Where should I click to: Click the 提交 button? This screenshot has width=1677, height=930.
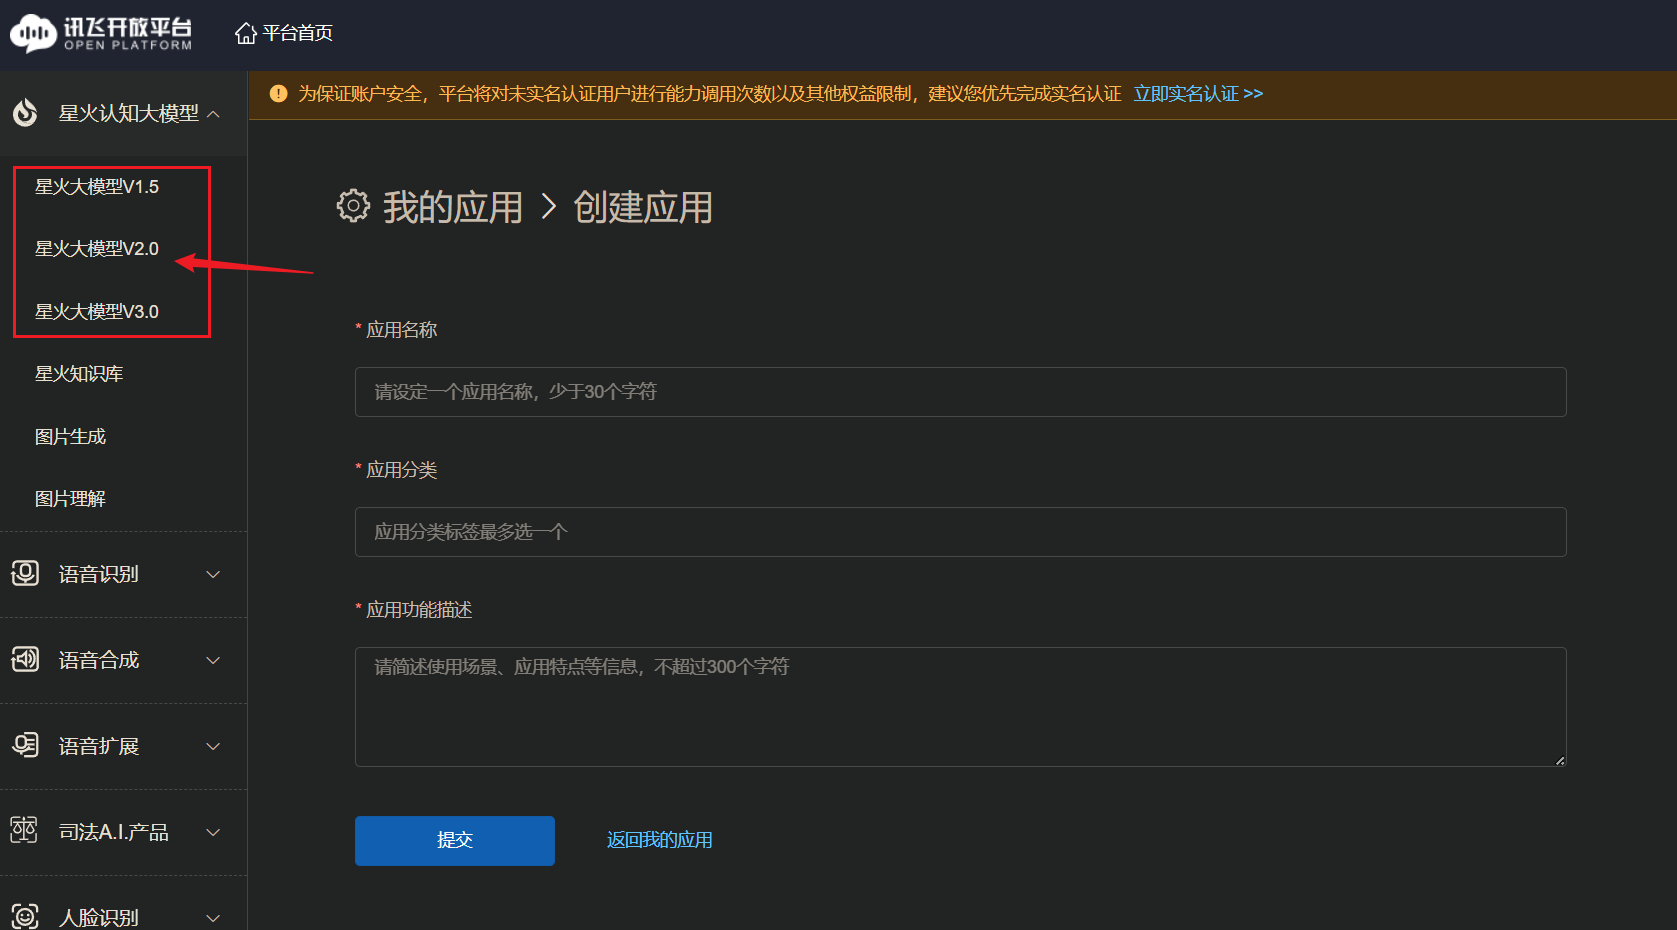tap(455, 841)
